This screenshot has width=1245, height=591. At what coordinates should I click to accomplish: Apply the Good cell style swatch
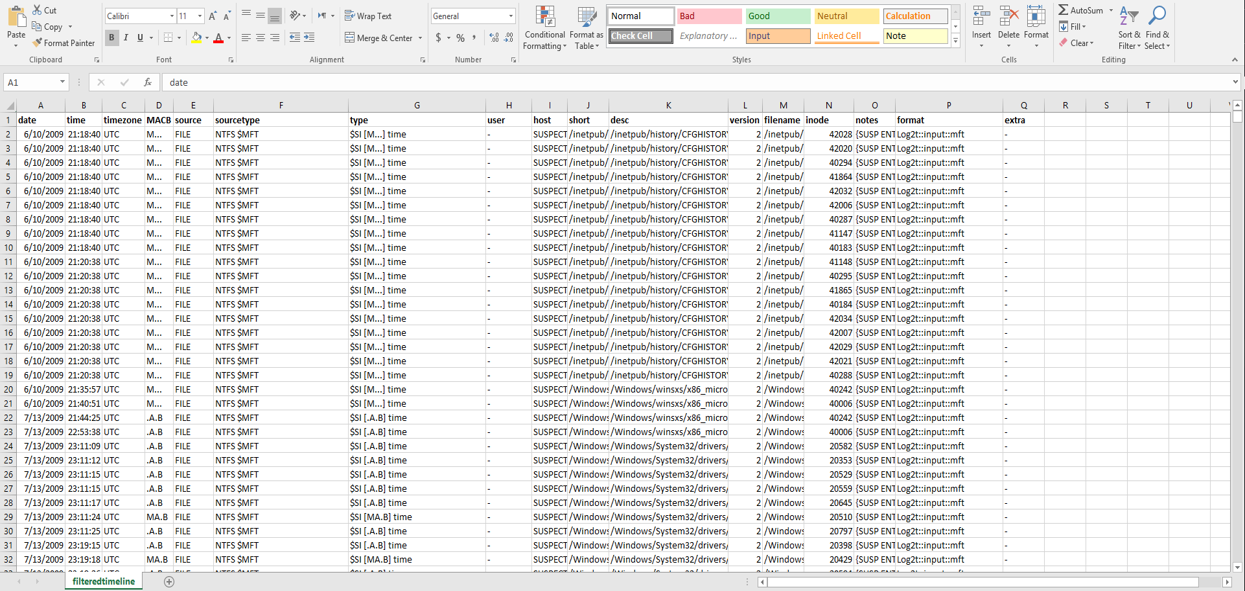[x=777, y=16]
